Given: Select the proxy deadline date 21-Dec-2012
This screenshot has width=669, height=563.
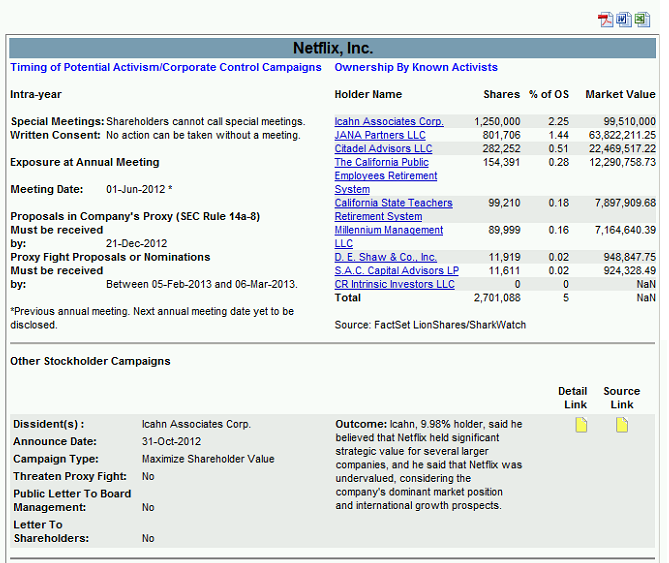Looking at the screenshot, I should (x=137, y=244).
